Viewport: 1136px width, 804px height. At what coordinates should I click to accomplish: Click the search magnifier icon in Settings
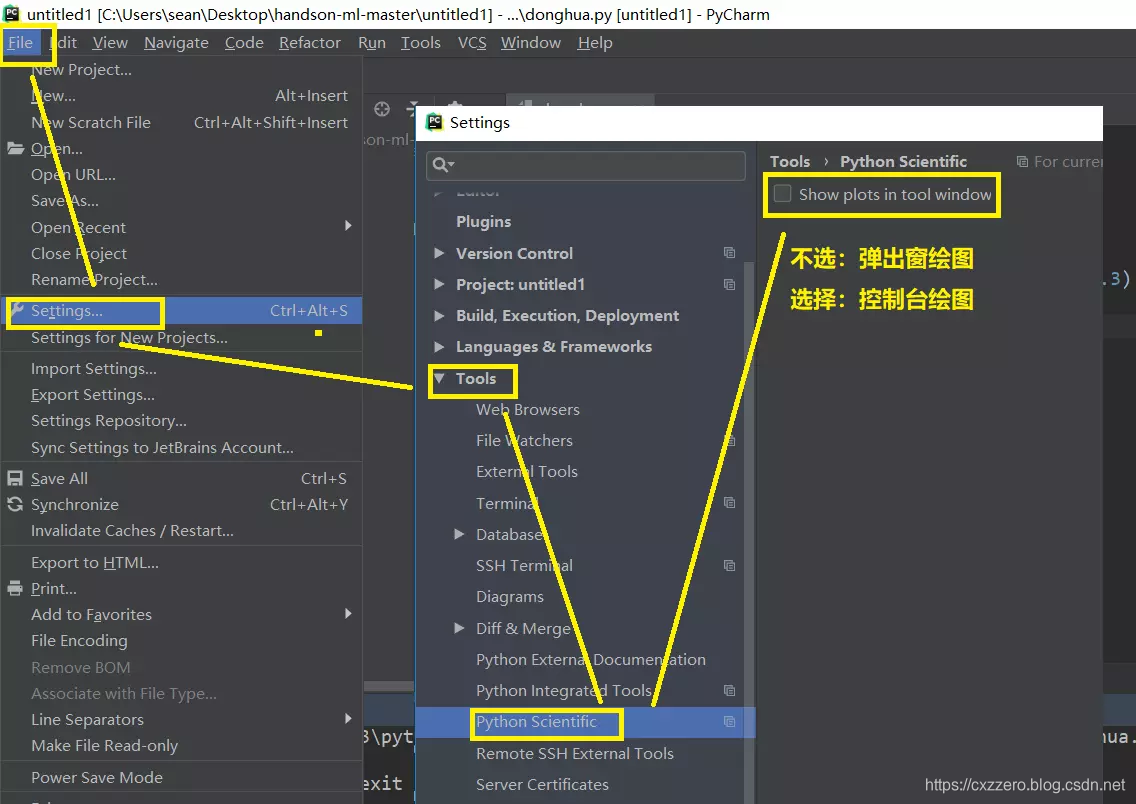[x=442, y=165]
